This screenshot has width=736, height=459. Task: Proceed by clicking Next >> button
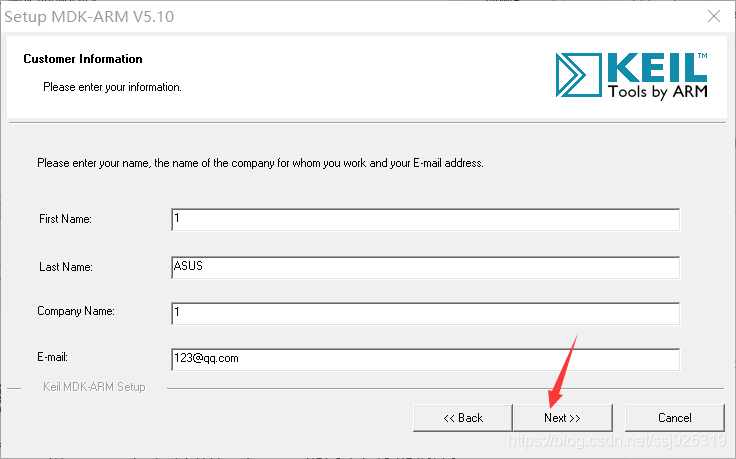point(562,418)
